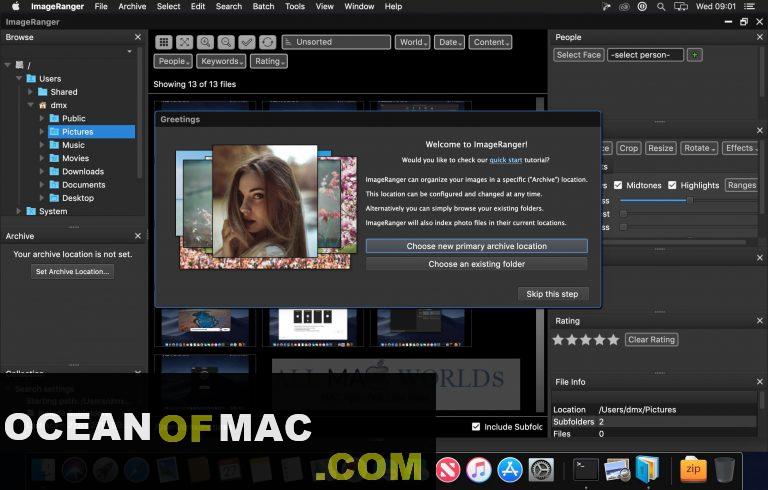Click the zoom in magnifier icon

pyautogui.click(x=205, y=42)
